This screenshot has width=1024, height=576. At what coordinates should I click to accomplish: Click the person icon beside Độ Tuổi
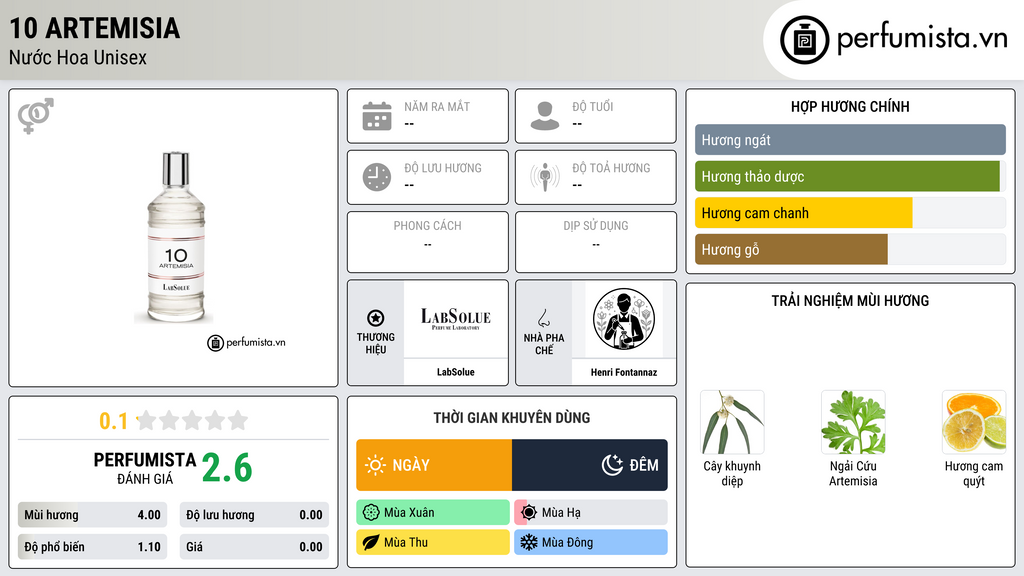545,116
